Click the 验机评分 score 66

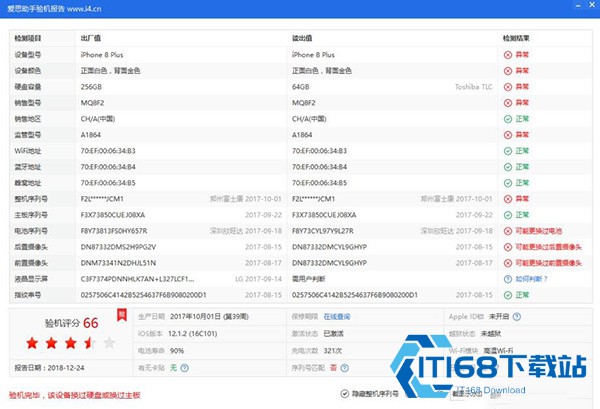point(91,323)
